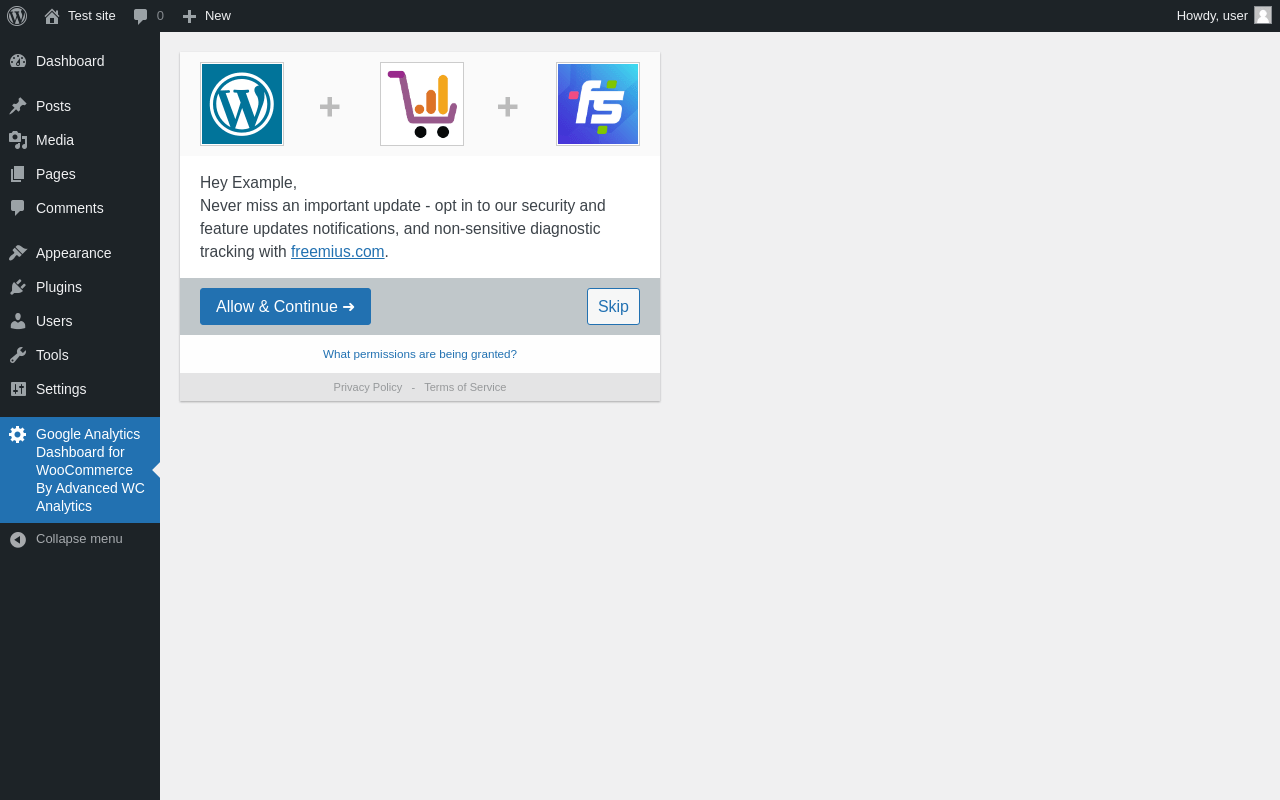This screenshot has width=1280, height=800.
Task: Click the Pages icon in sidebar
Action: [x=18, y=174]
